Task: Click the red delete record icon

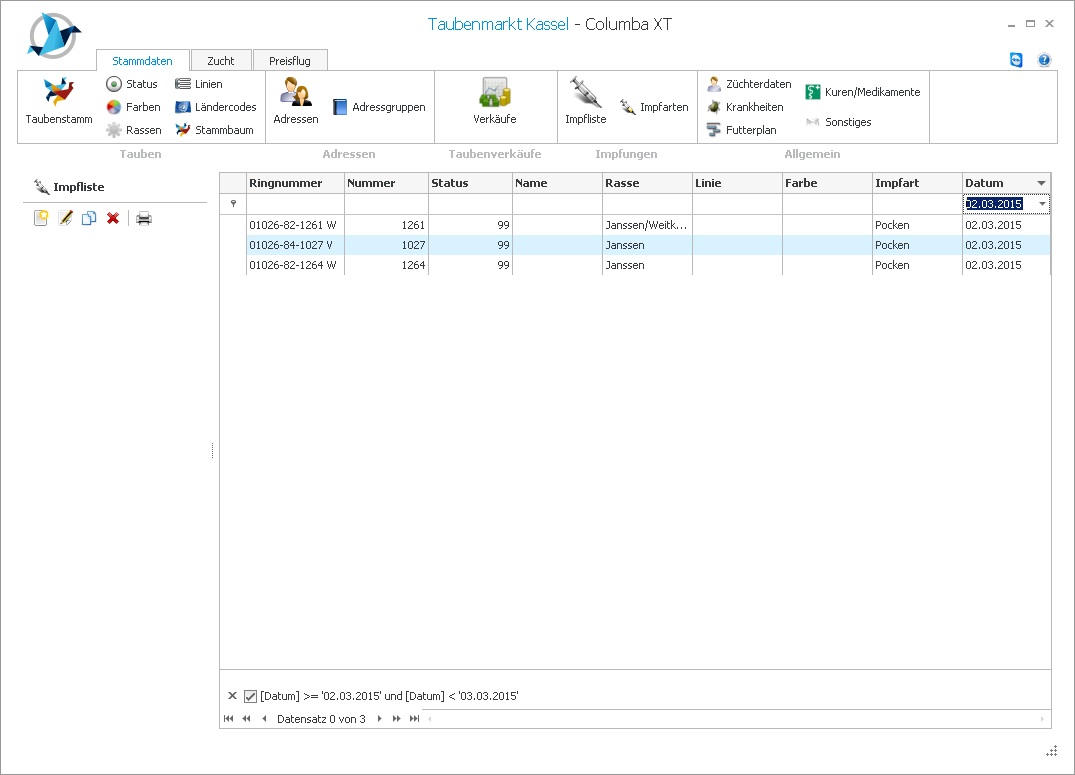Action: coord(113,218)
